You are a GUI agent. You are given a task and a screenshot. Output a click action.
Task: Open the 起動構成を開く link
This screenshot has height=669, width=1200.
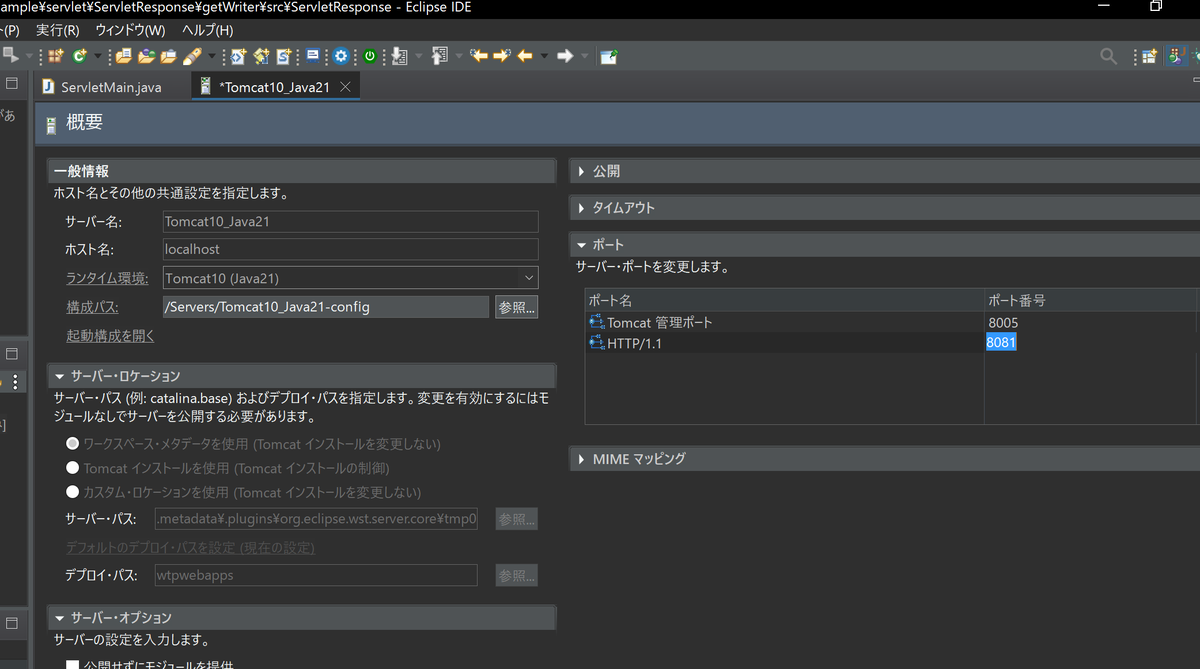[110, 336]
